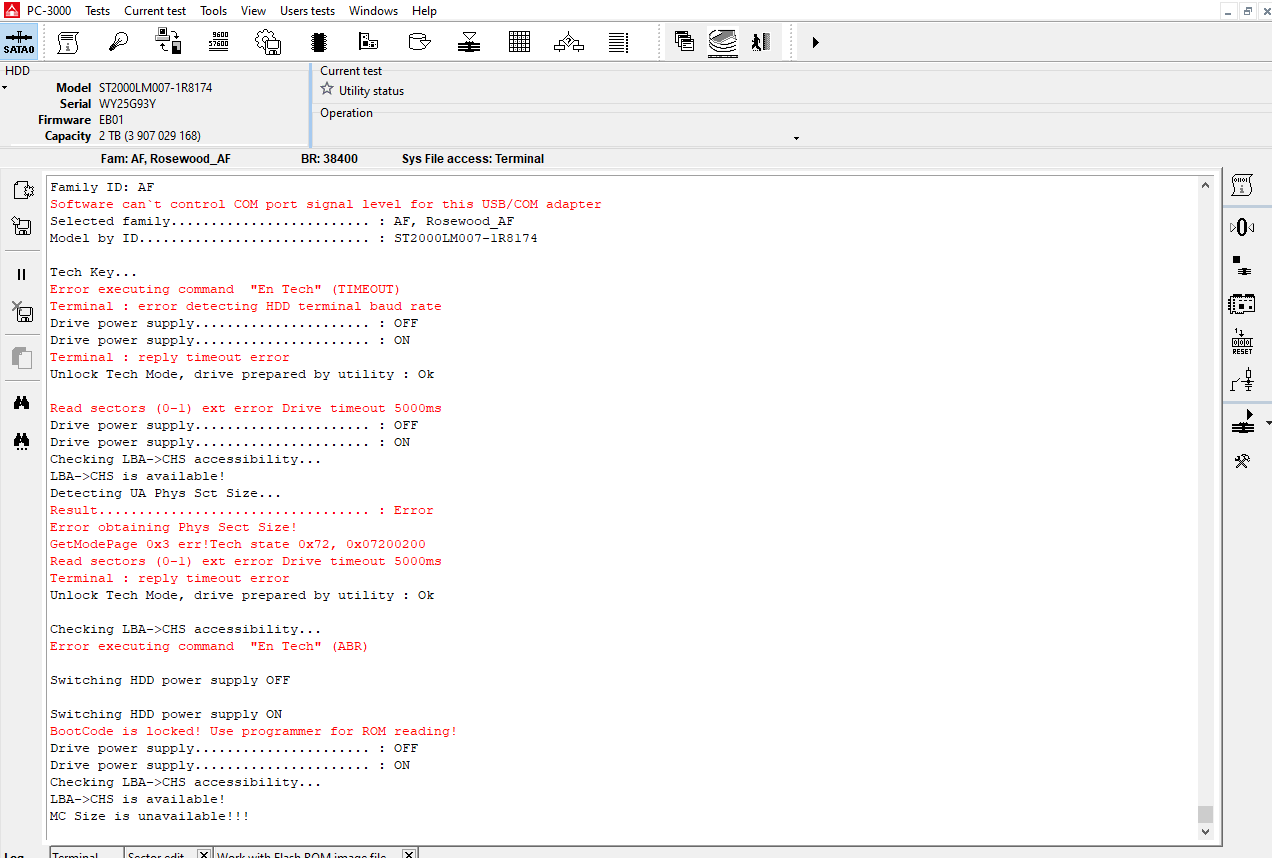The height and width of the screenshot is (858, 1272).
Task: Open the Tests menu
Action: (98, 11)
